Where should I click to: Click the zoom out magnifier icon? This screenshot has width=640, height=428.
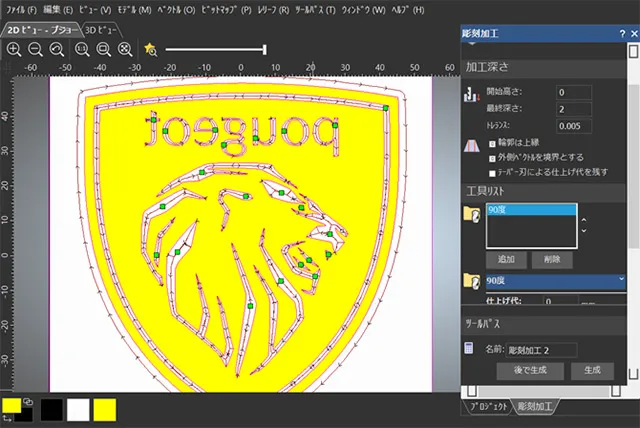35,48
